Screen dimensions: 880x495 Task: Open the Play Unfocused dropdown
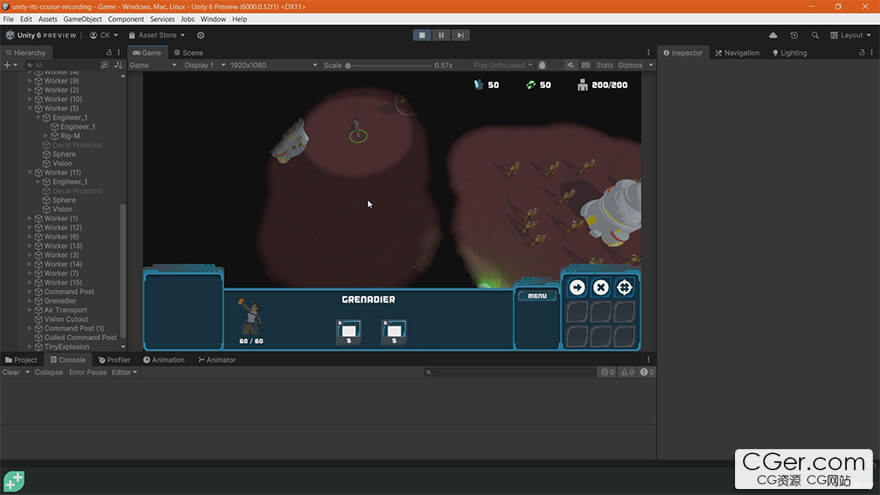502,65
